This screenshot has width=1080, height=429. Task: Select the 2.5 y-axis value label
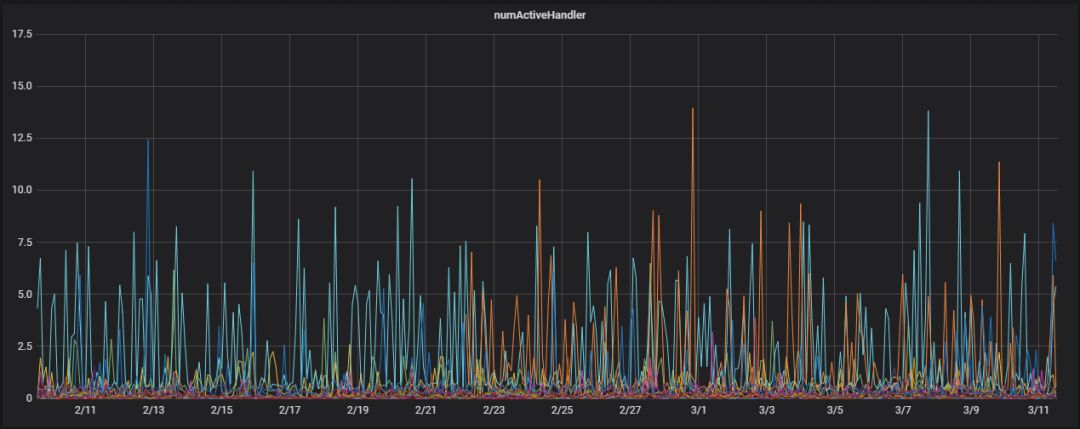point(25,346)
